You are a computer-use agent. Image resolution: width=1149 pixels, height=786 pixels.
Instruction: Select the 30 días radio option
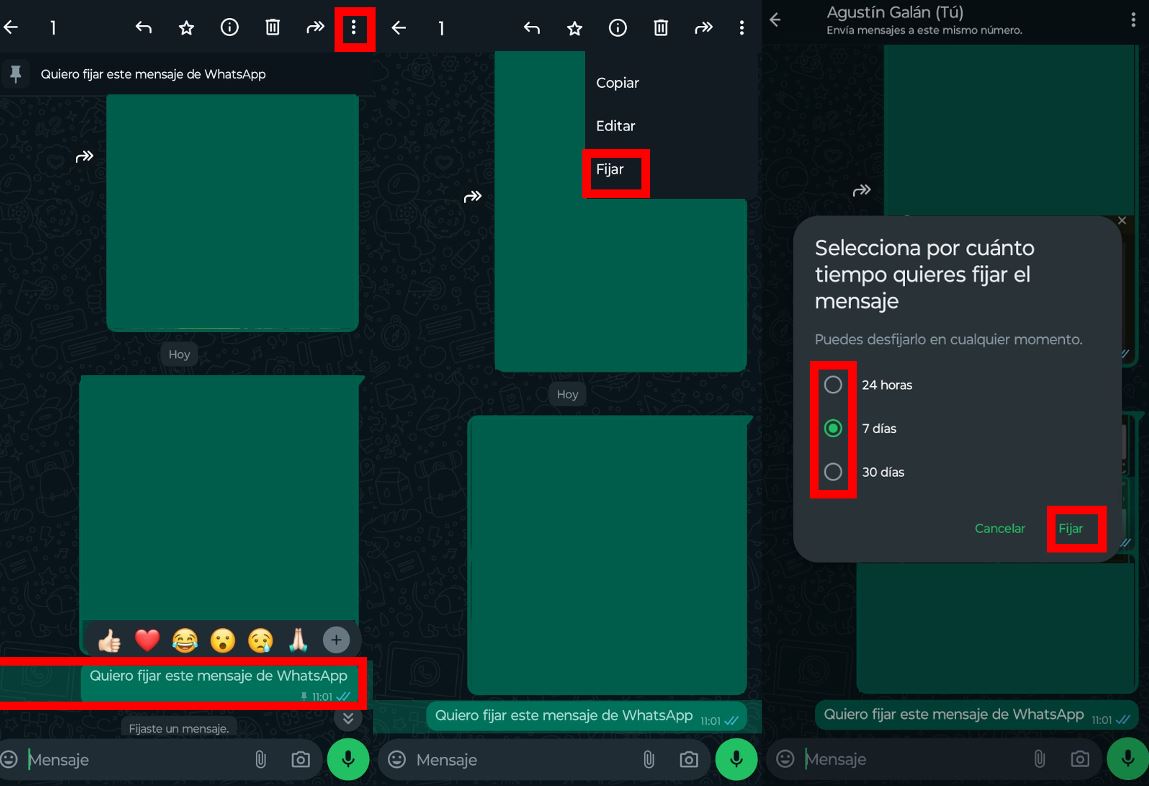coord(833,472)
